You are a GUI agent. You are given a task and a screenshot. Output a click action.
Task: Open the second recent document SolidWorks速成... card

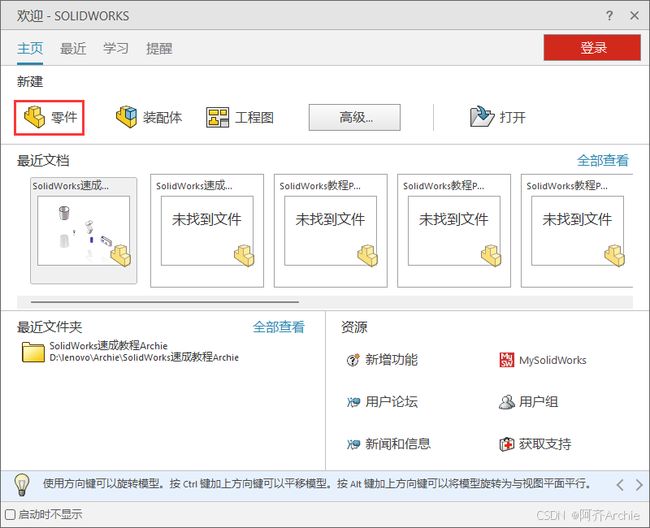tap(207, 230)
